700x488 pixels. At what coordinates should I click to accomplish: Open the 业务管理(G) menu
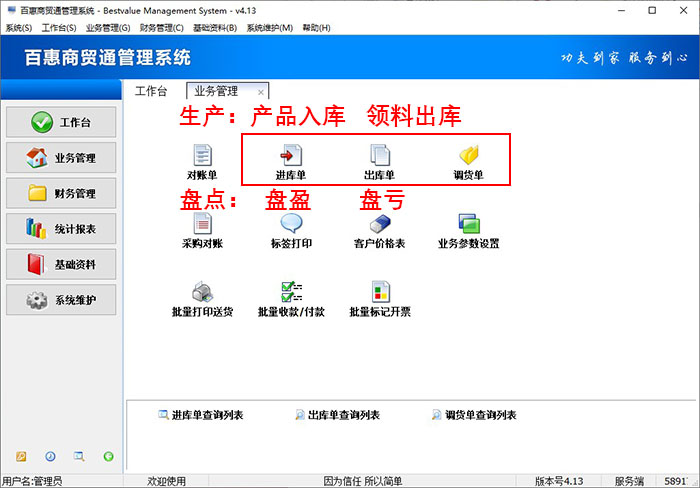[108, 28]
